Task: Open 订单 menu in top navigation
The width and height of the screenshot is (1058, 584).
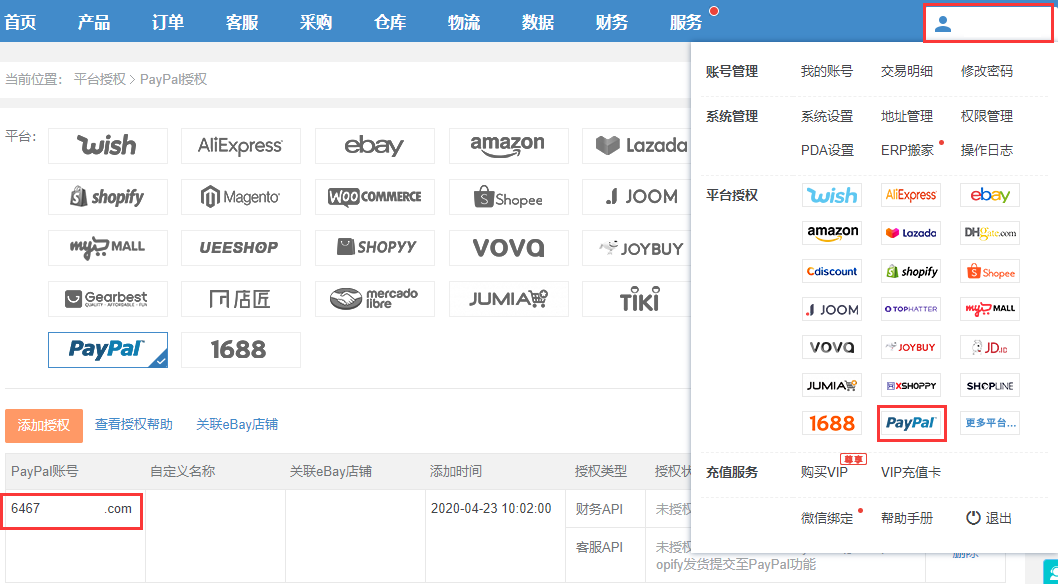Action: [x=168, y=22]
